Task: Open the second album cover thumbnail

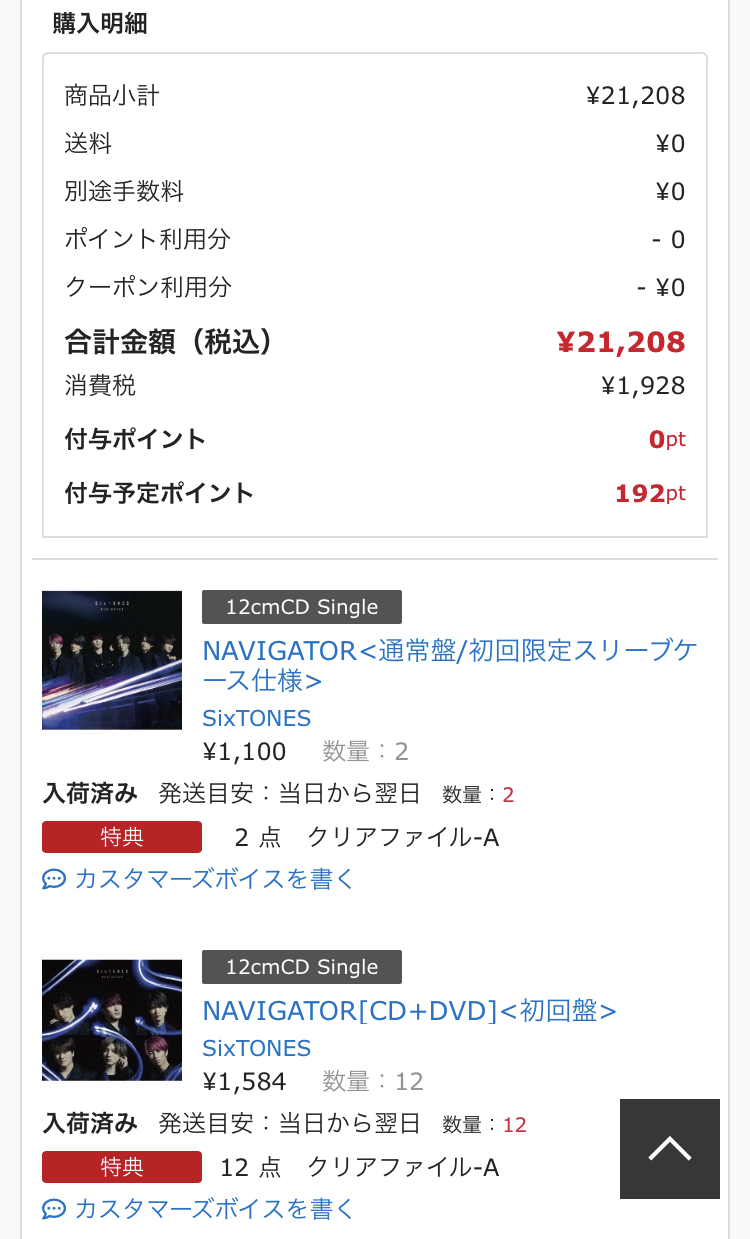Action: point(112,1020)
